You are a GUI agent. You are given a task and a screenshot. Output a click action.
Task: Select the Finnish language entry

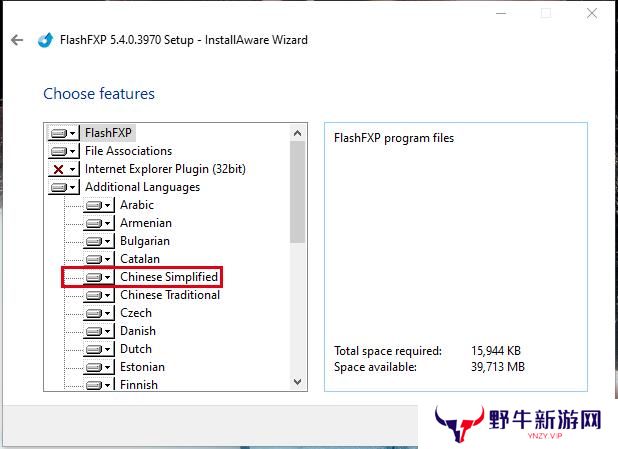139,385
